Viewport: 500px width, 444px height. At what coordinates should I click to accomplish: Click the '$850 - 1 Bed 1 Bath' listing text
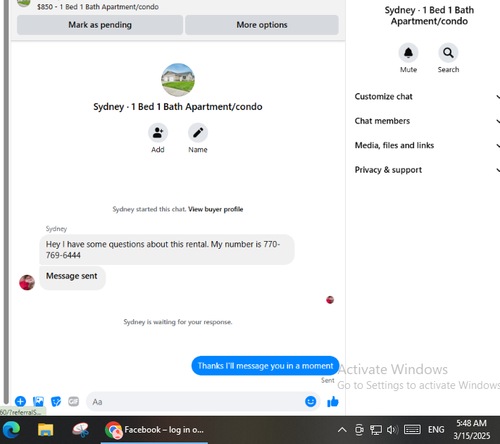tap(98, 7)
